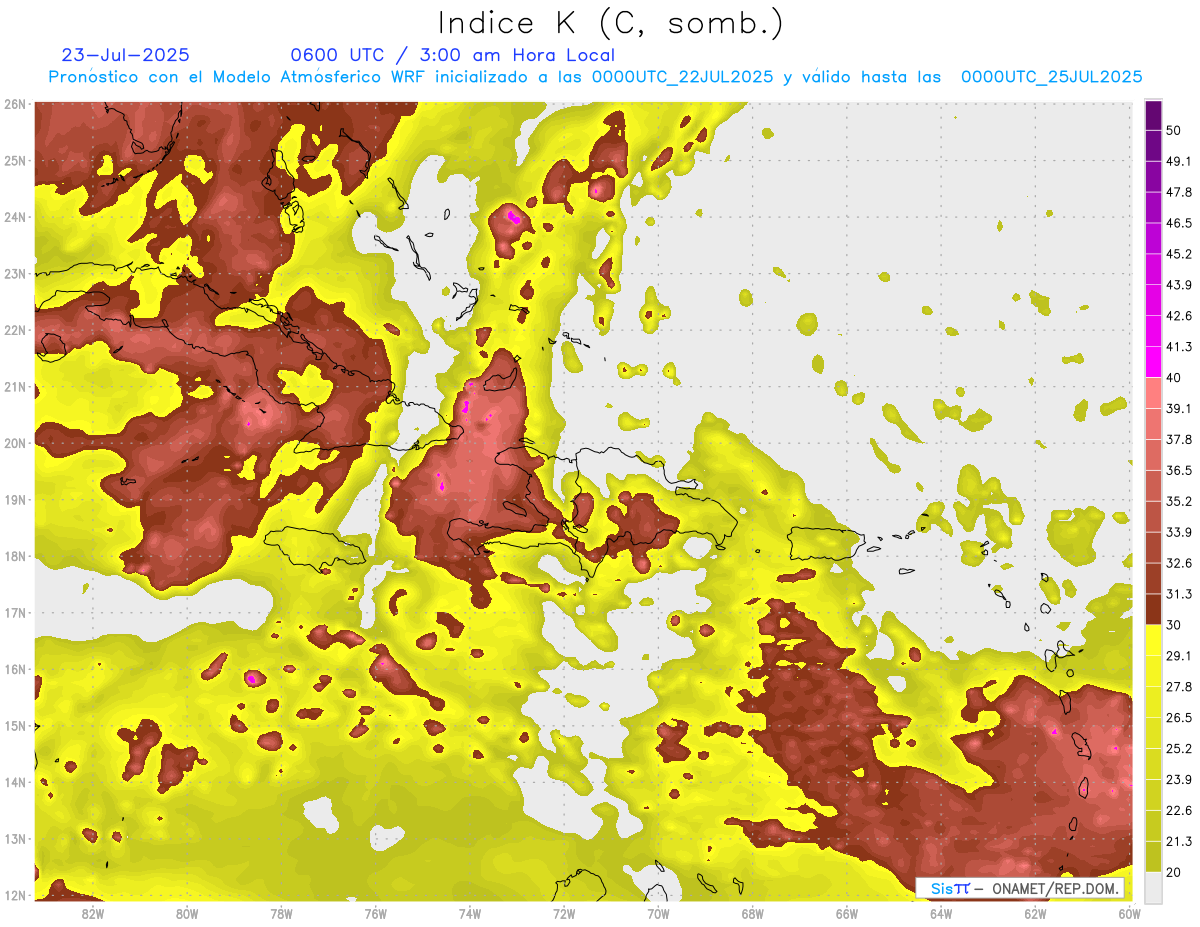Click the "70W" longitude label
The image size is (1200, 927).
pos(658,914)
